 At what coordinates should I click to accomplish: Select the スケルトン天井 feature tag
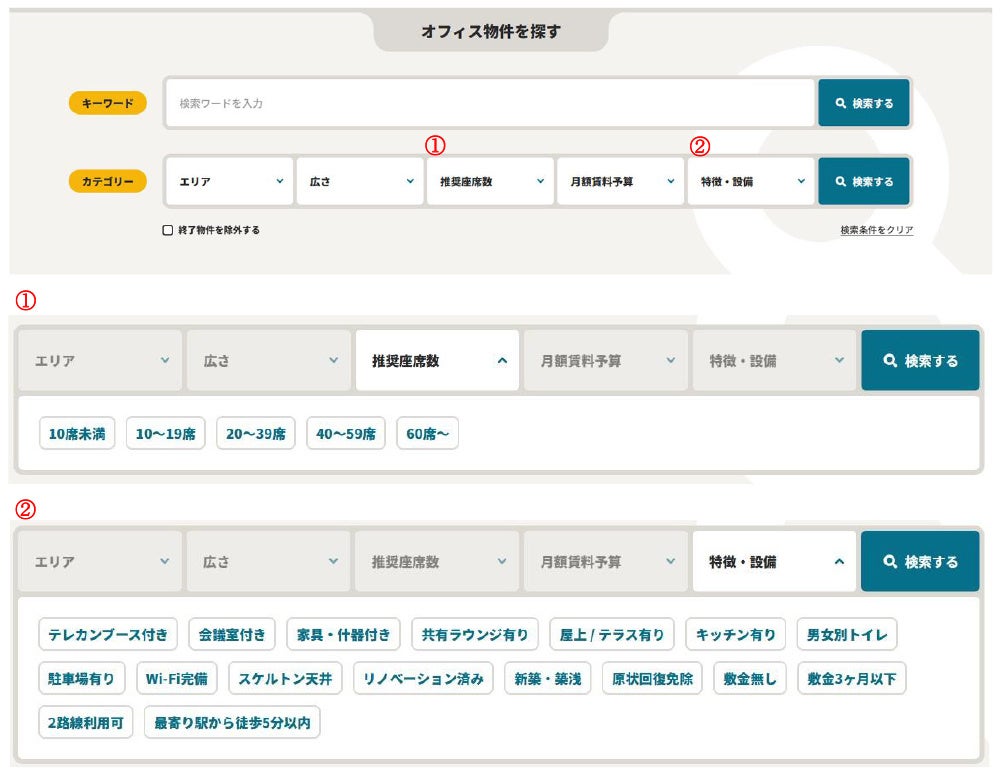[x=285, y=679]
